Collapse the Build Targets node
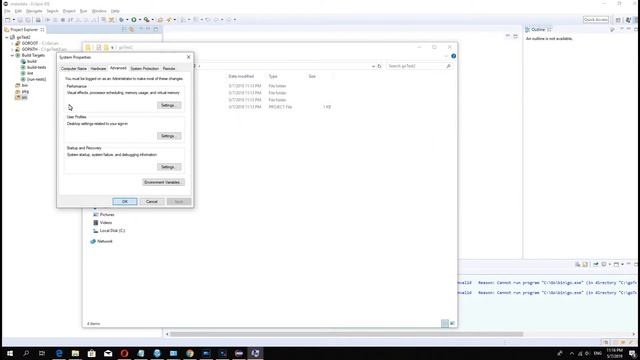 pos(12,55)
